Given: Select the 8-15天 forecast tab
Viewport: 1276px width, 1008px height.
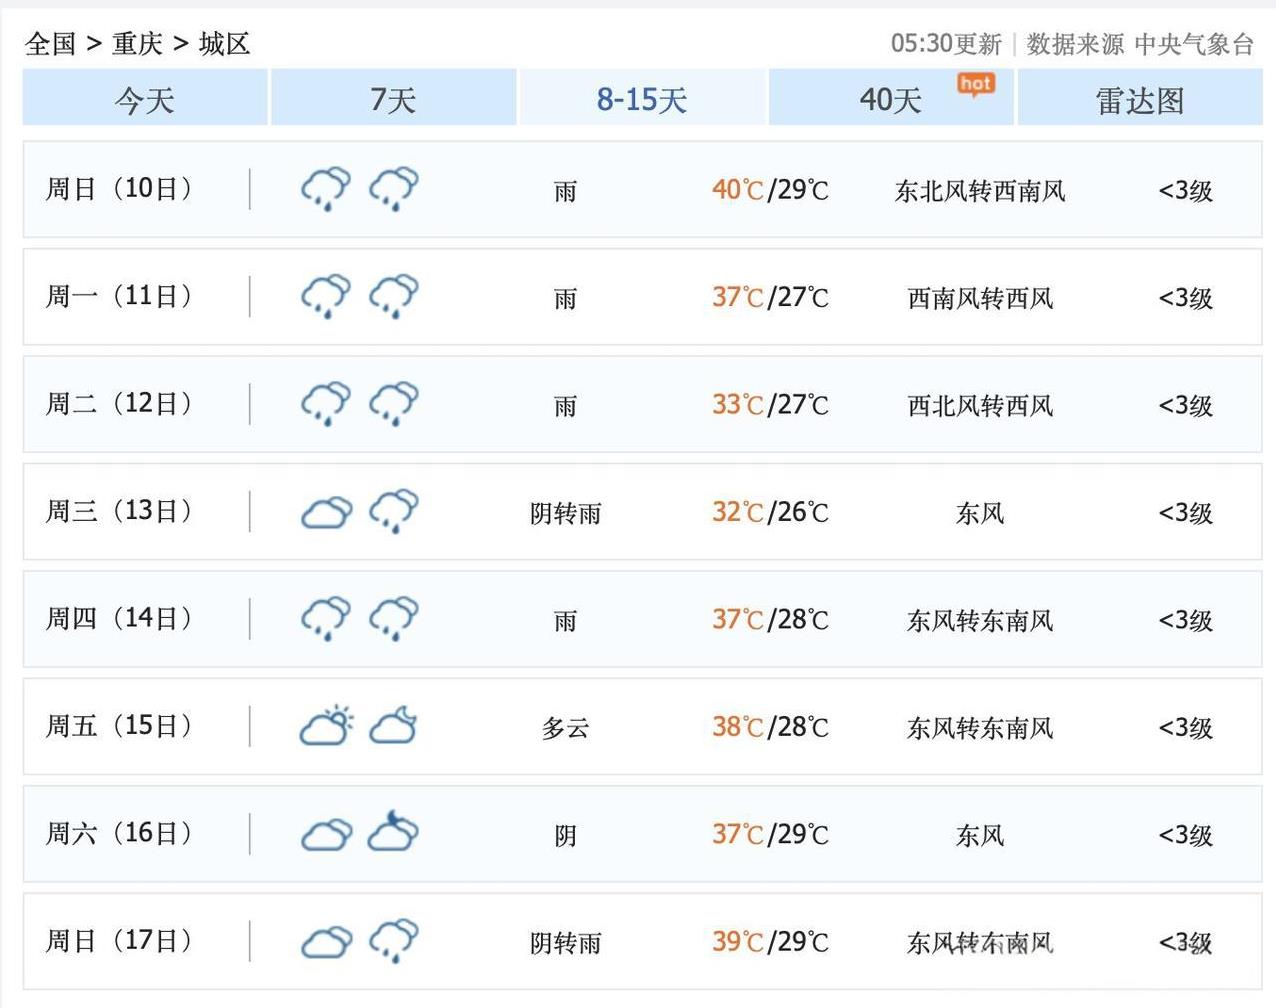Looking at the screenshot, I should pos(642,99).
